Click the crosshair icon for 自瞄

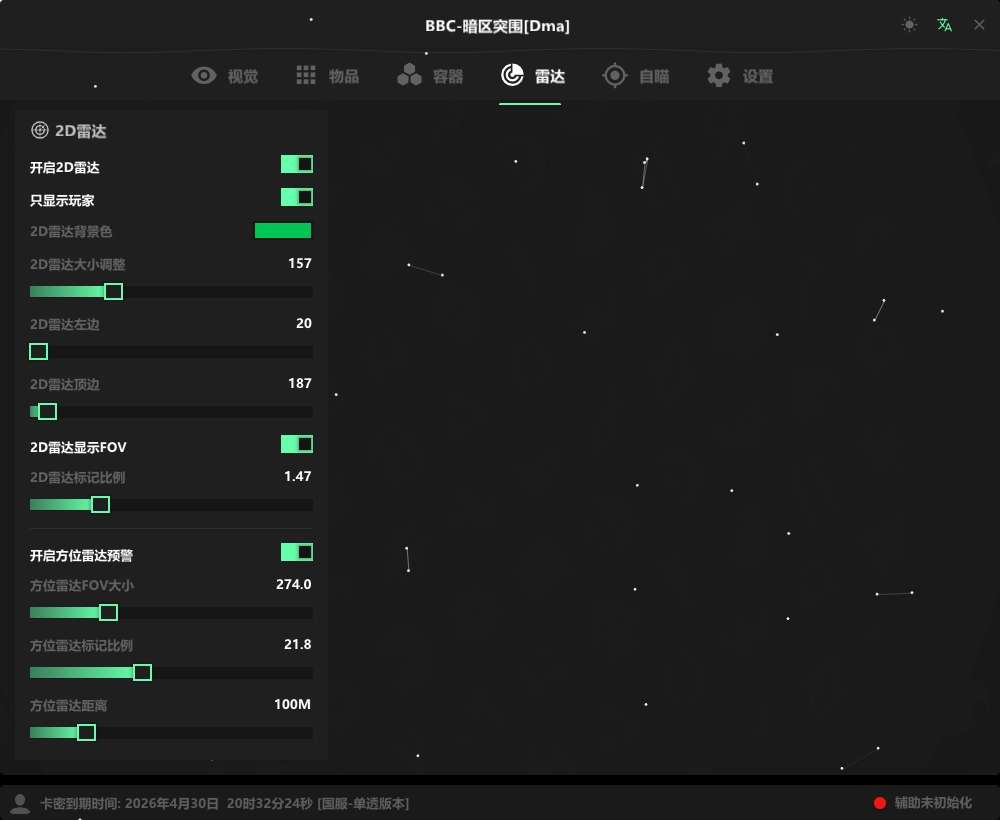coord(615,76)
